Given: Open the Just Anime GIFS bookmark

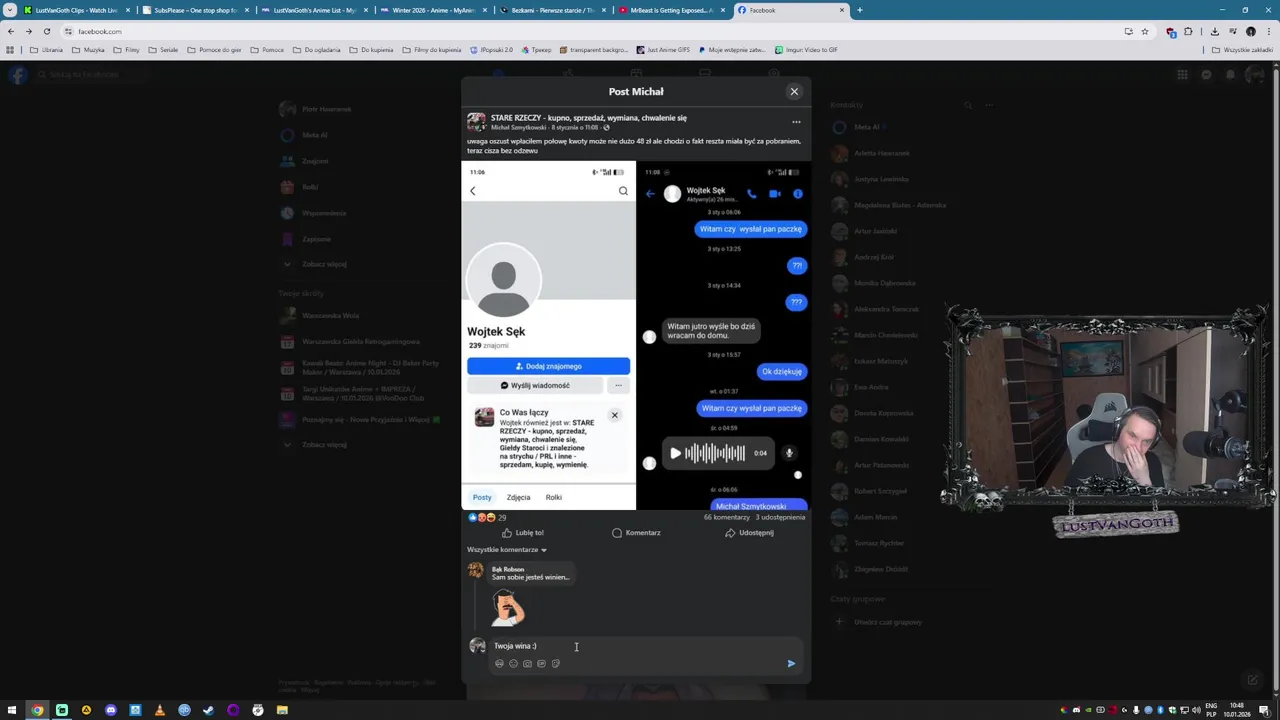Looking at the screenshot, I should click(x=663, y=49).
